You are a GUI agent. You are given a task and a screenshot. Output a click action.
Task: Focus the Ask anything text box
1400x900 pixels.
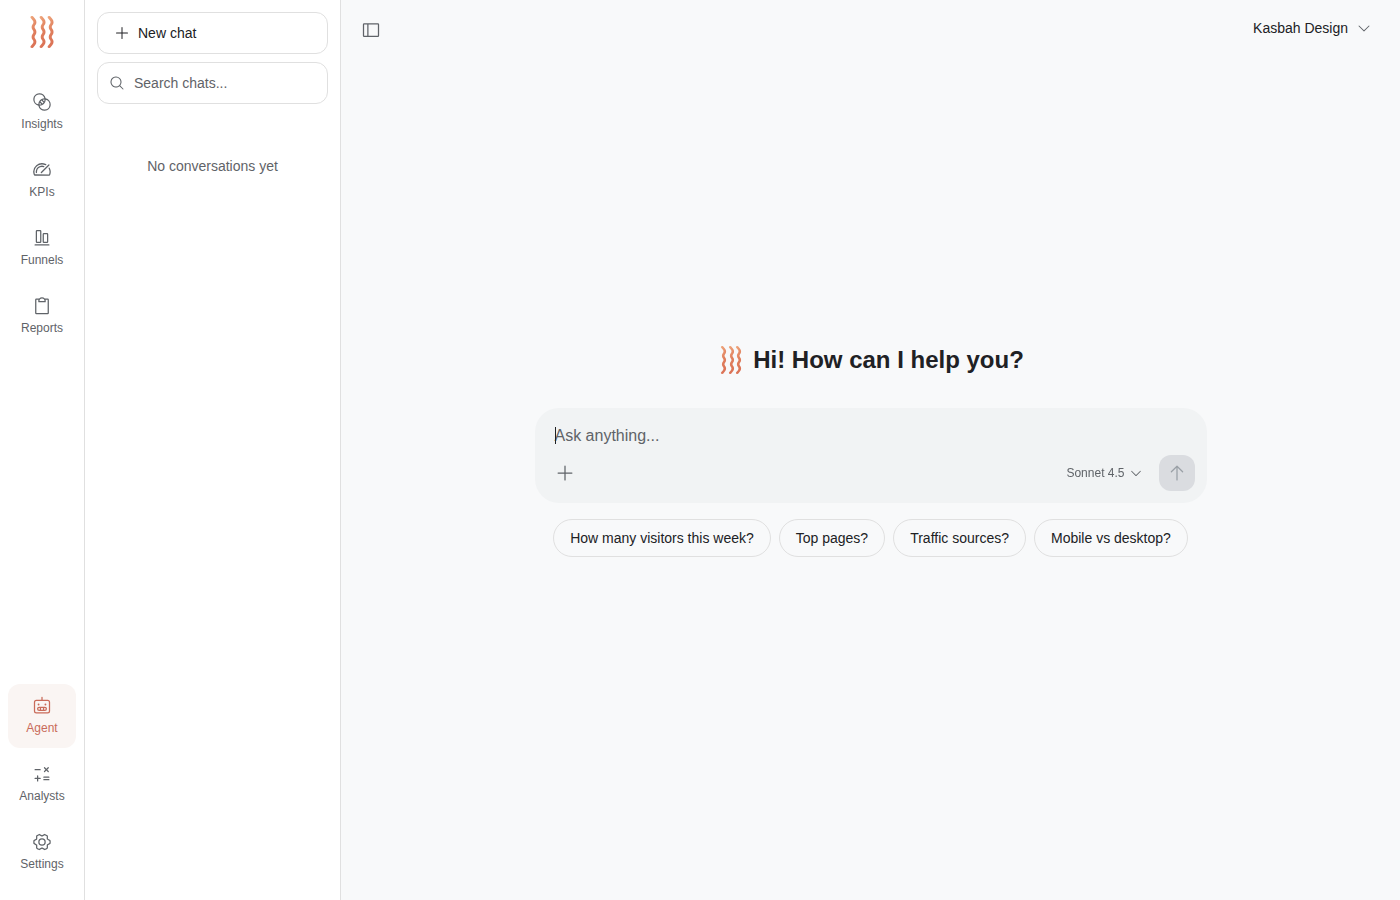click(870, 435)
